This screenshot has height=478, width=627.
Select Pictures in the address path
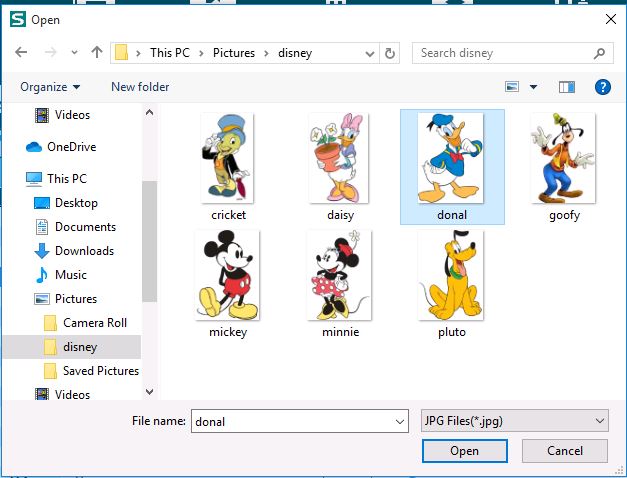[x=234, y=53]
